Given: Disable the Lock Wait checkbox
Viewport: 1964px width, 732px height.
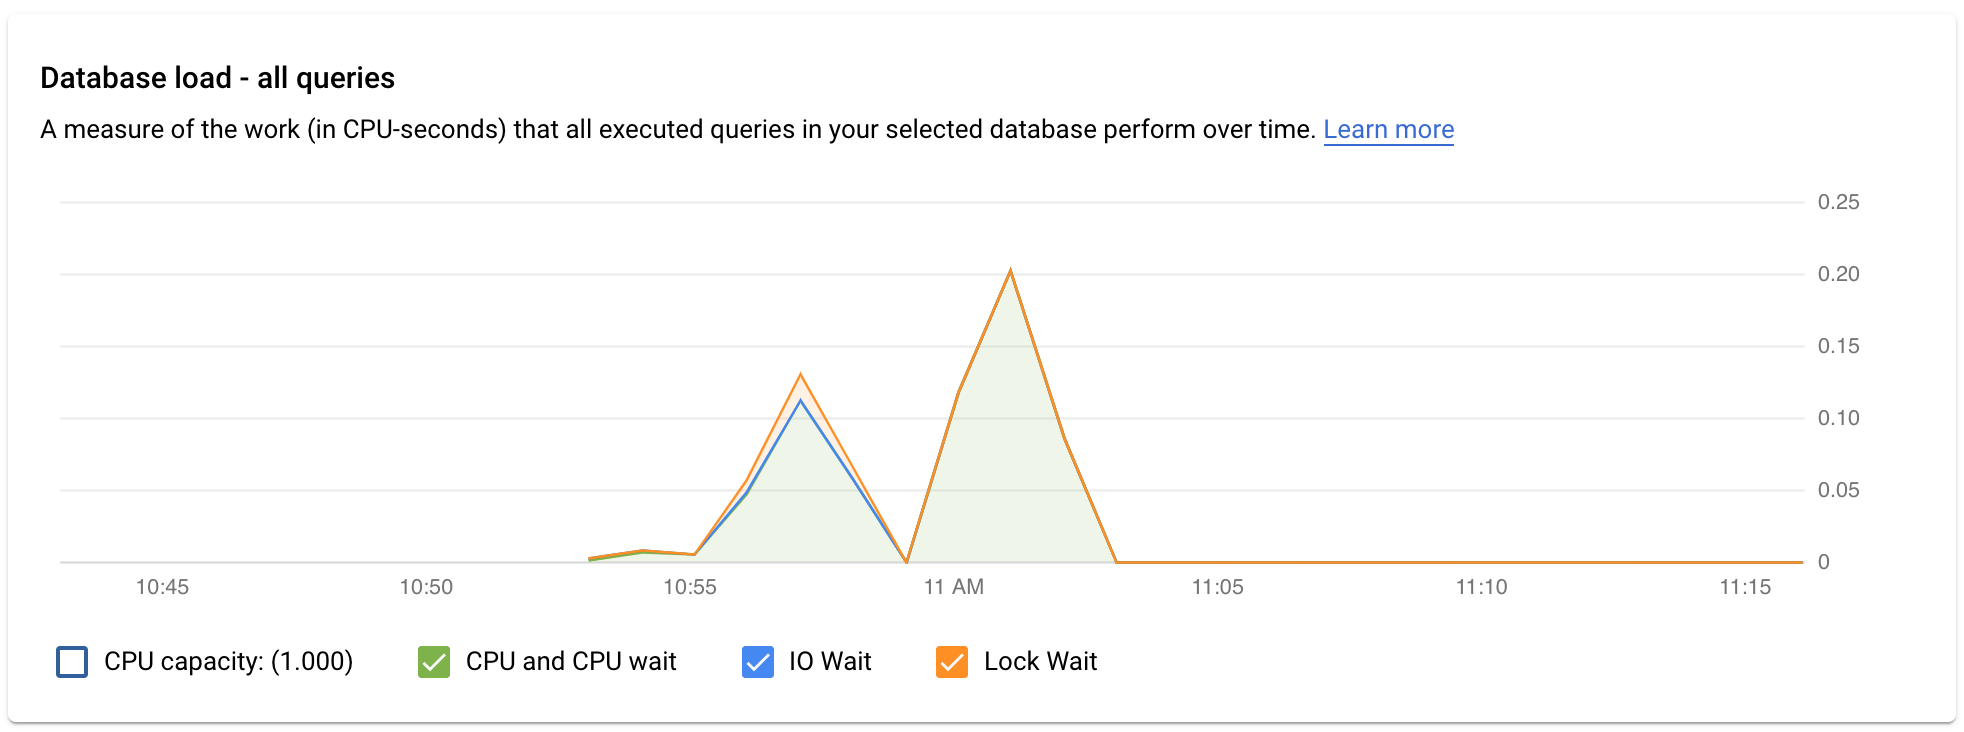Looking at the screenshot, I should pos(952,662).
